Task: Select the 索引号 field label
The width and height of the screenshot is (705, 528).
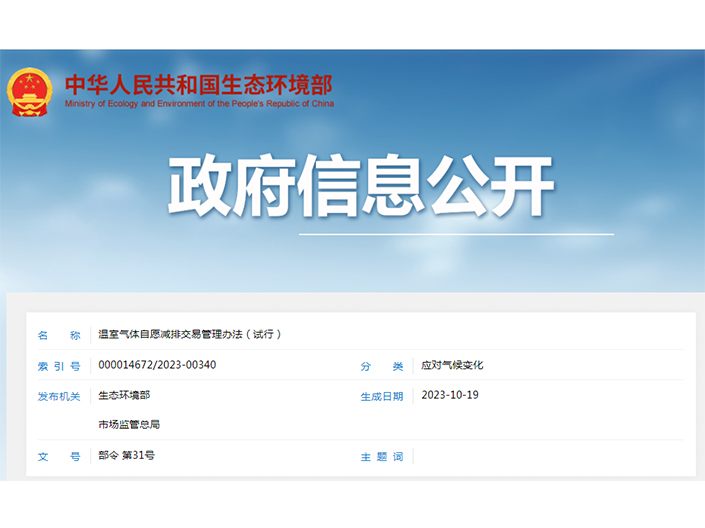Action: point(59,366)
